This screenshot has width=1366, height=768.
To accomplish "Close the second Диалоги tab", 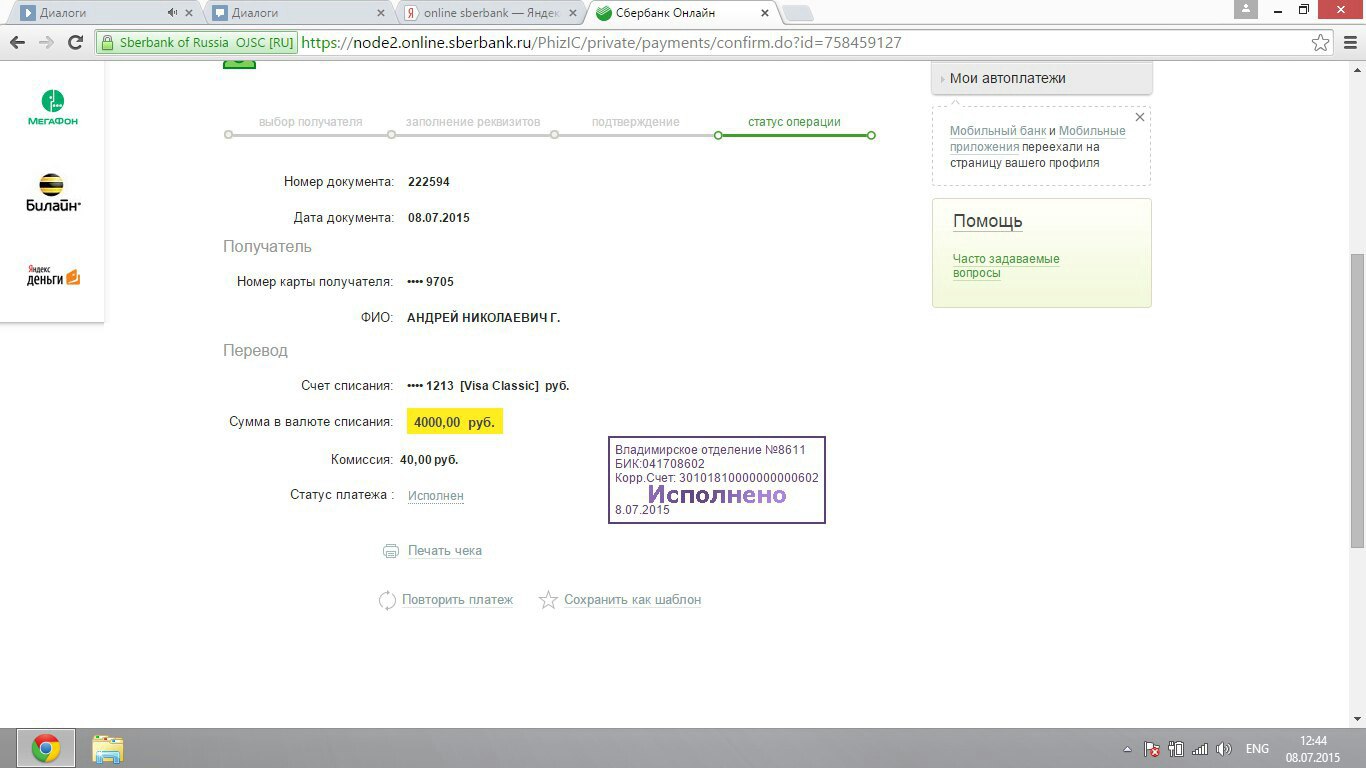I will 381,13.
